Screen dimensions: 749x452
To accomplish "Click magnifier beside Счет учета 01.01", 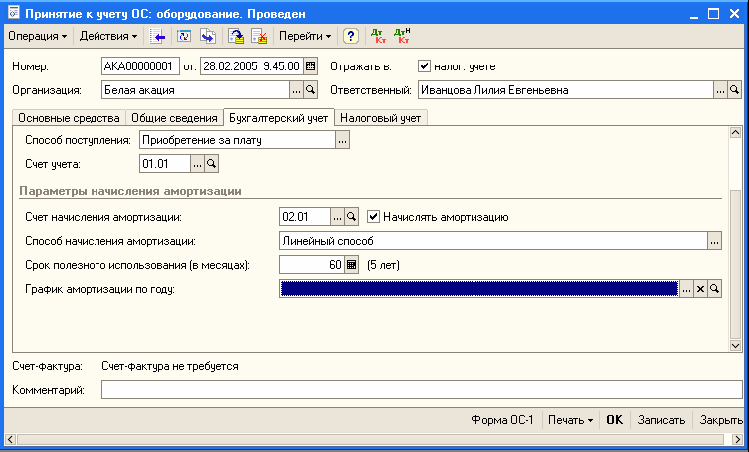I will (x=211, y=163).
